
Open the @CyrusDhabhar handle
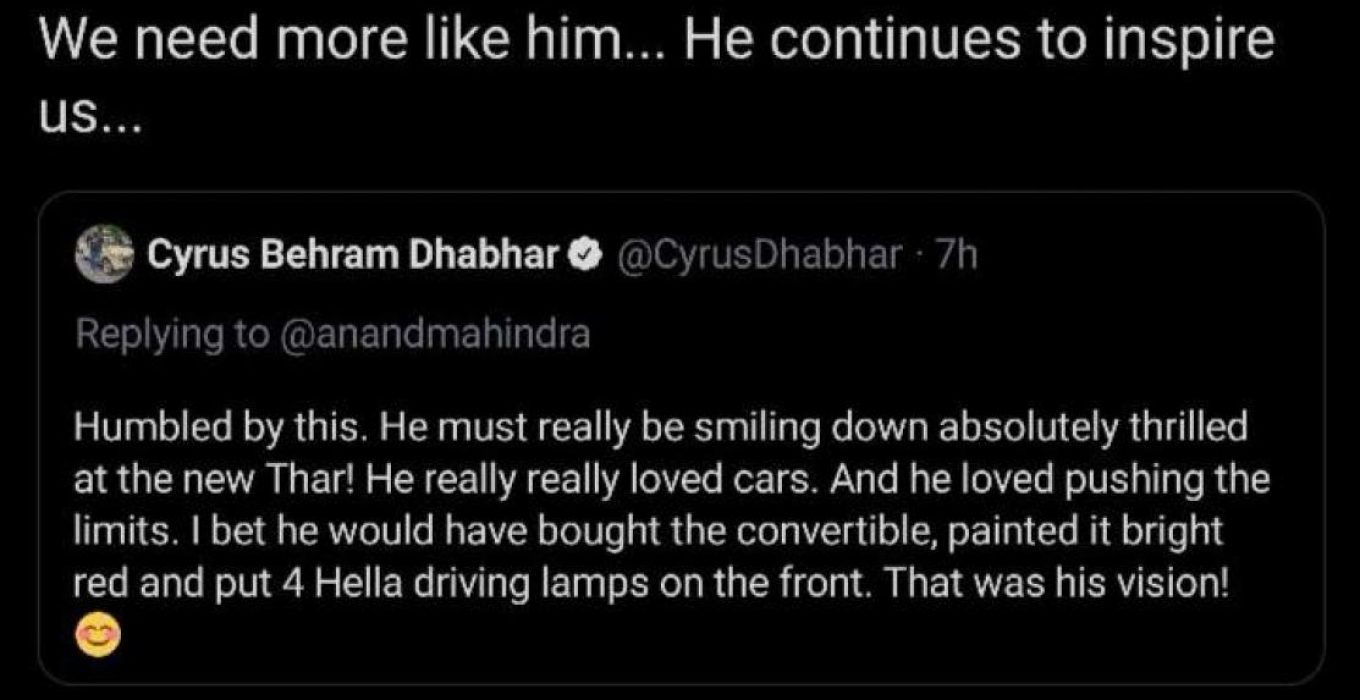click(x=761, y=257)
